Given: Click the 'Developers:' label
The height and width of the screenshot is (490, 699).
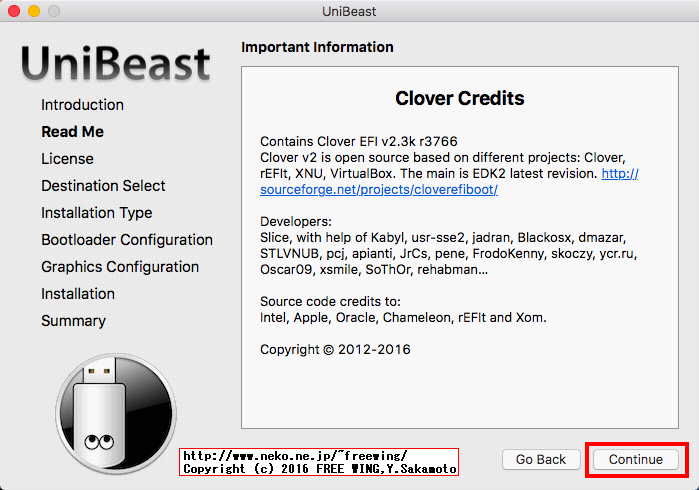Looking at the screenshot, I should pyautogui.click(x=296, y=222).
